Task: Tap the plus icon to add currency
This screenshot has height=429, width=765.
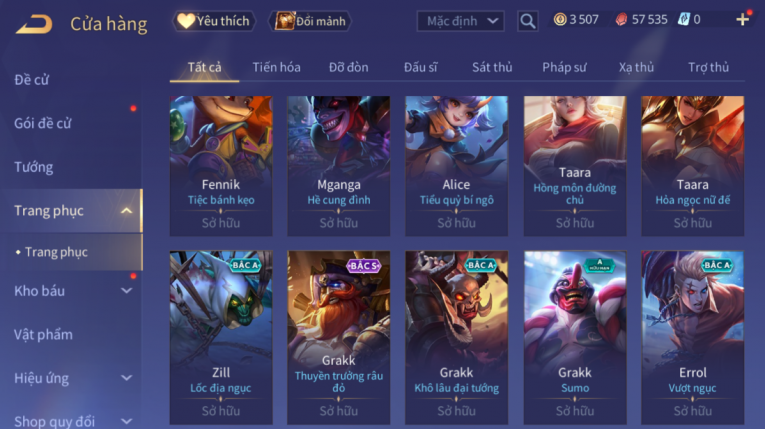Action: pos(743,20)
